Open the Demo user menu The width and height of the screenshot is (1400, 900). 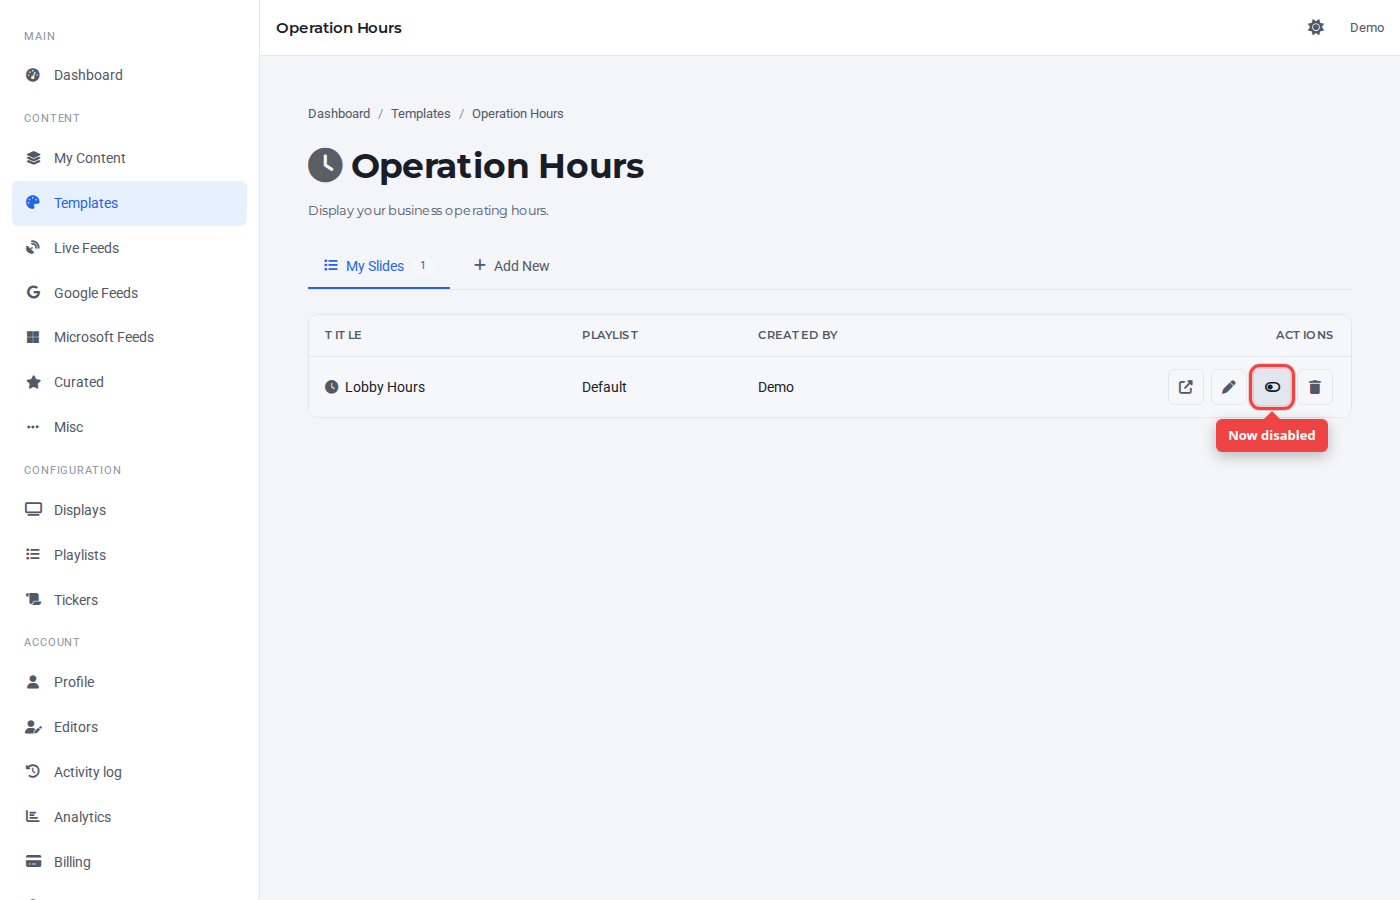click(x=1367, y=27)
